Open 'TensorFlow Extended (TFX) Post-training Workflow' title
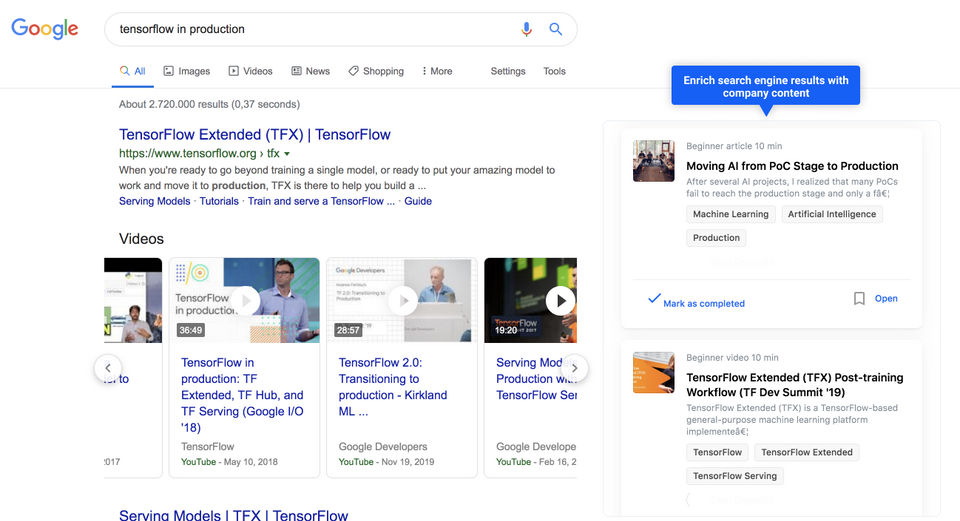This screenshot has width=960, height=521. pos(795,384)
